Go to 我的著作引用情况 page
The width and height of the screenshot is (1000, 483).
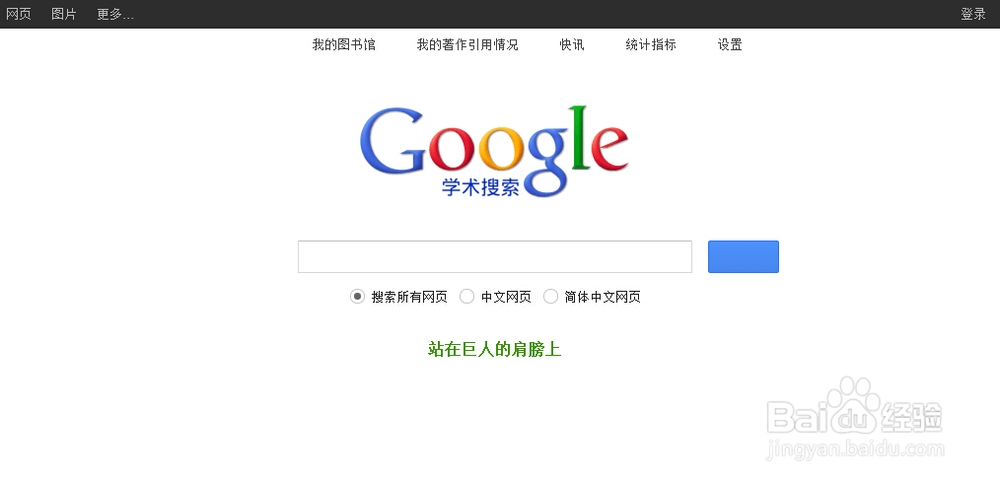tap(467, 45)
